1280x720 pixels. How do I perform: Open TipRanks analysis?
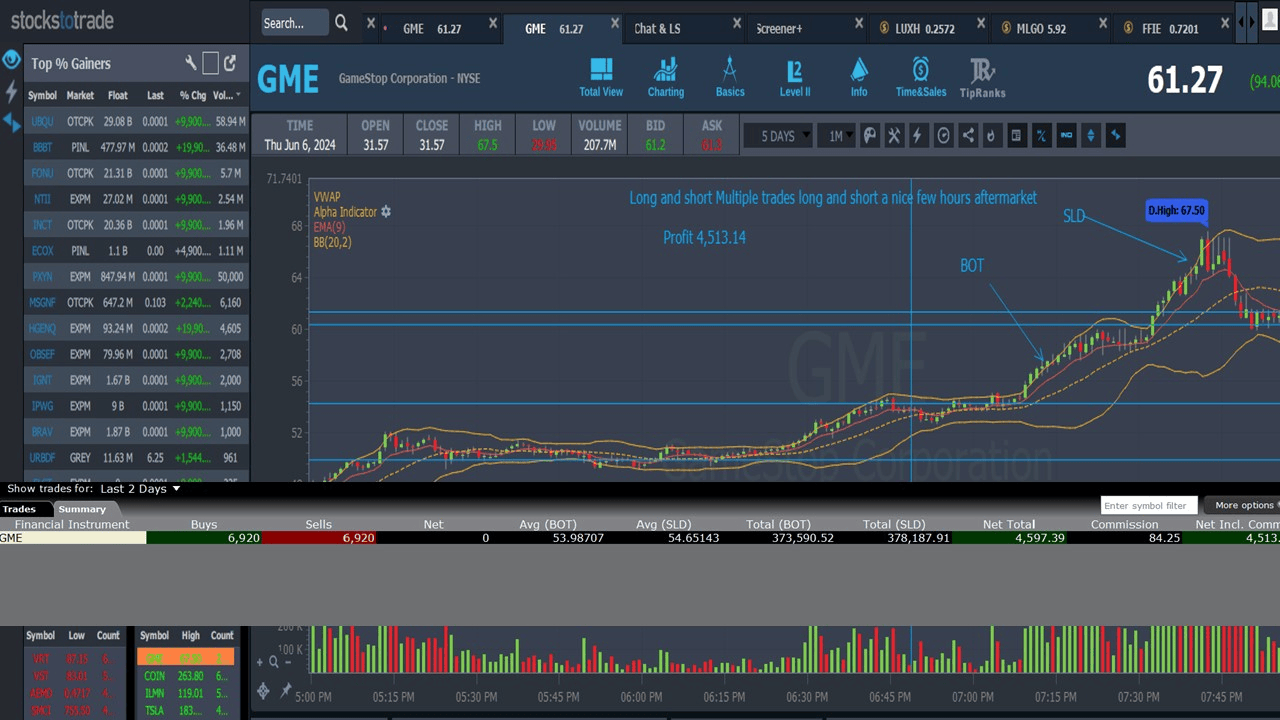pyautogui.click(x=982, y=77)
